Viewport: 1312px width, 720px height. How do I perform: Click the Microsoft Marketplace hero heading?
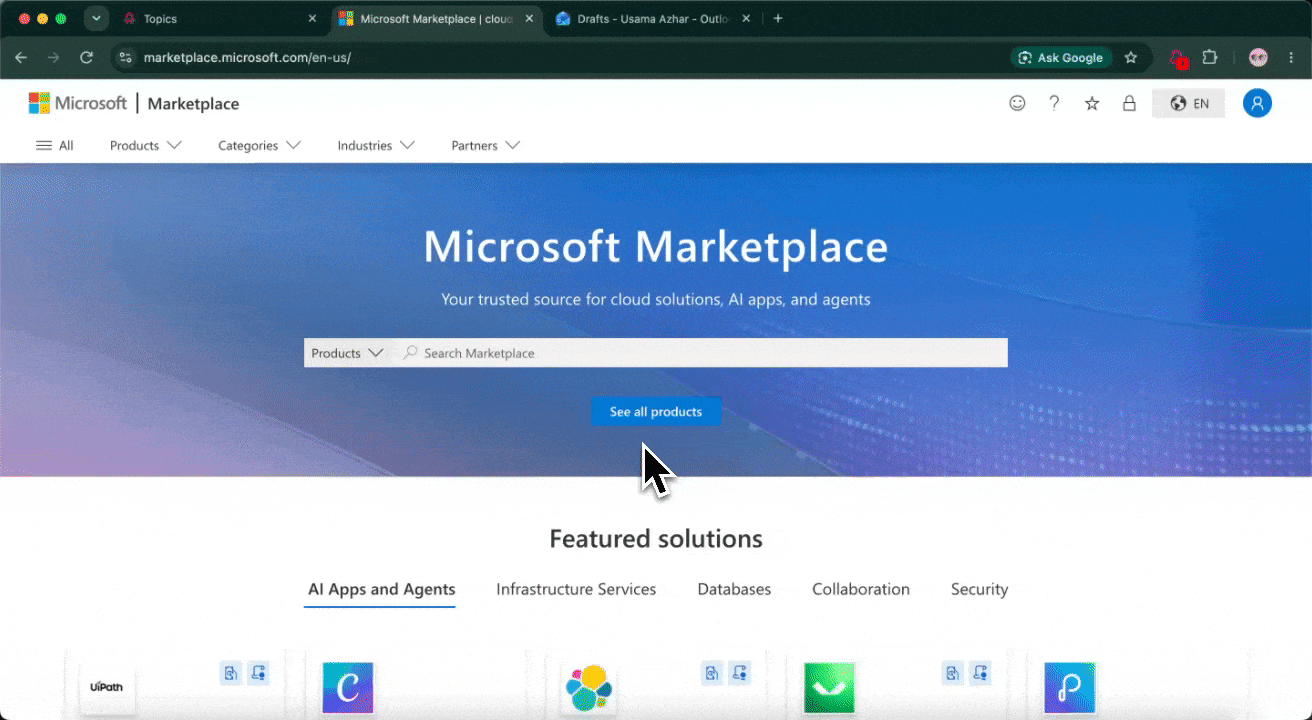pyautogui.click(x=656, y=247)
